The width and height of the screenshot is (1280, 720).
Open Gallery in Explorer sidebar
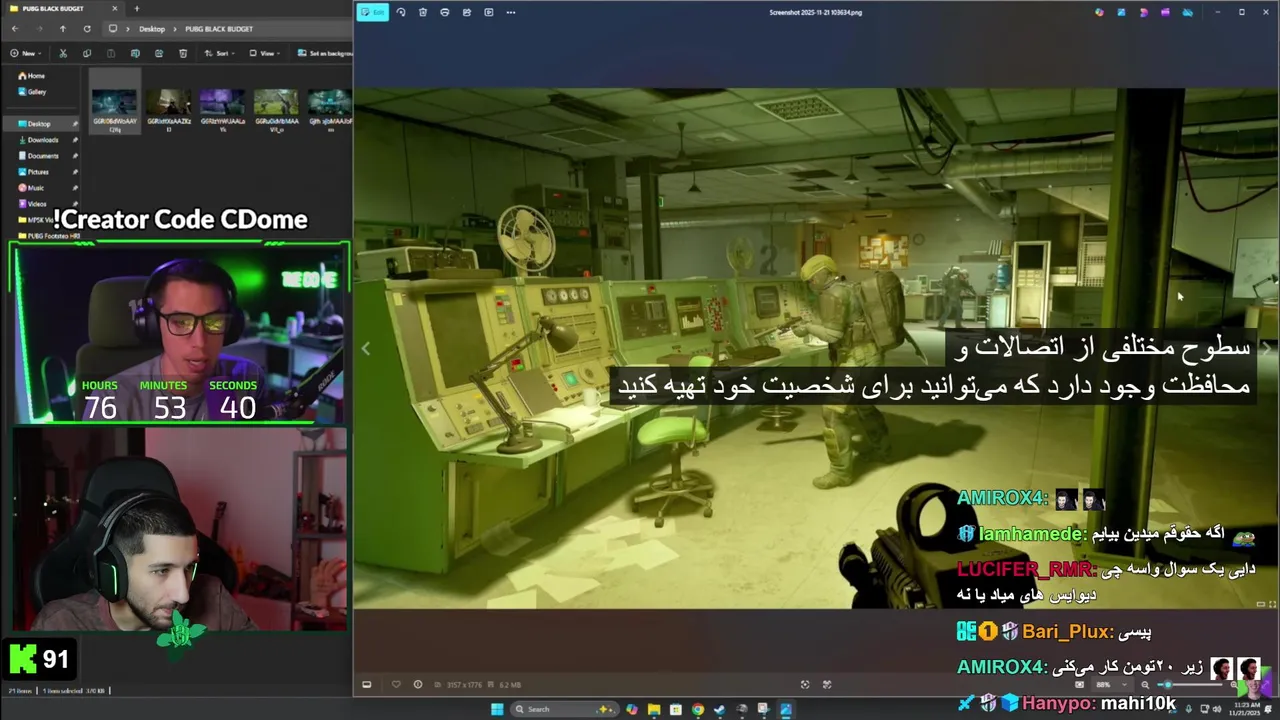[x=31, y=92]
